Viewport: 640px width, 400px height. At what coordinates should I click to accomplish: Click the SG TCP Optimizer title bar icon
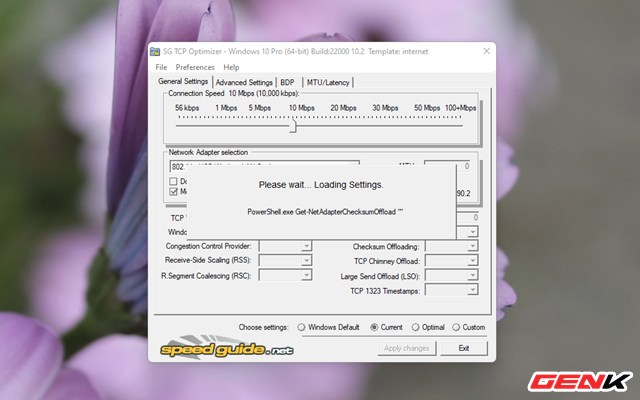(155, 51)
